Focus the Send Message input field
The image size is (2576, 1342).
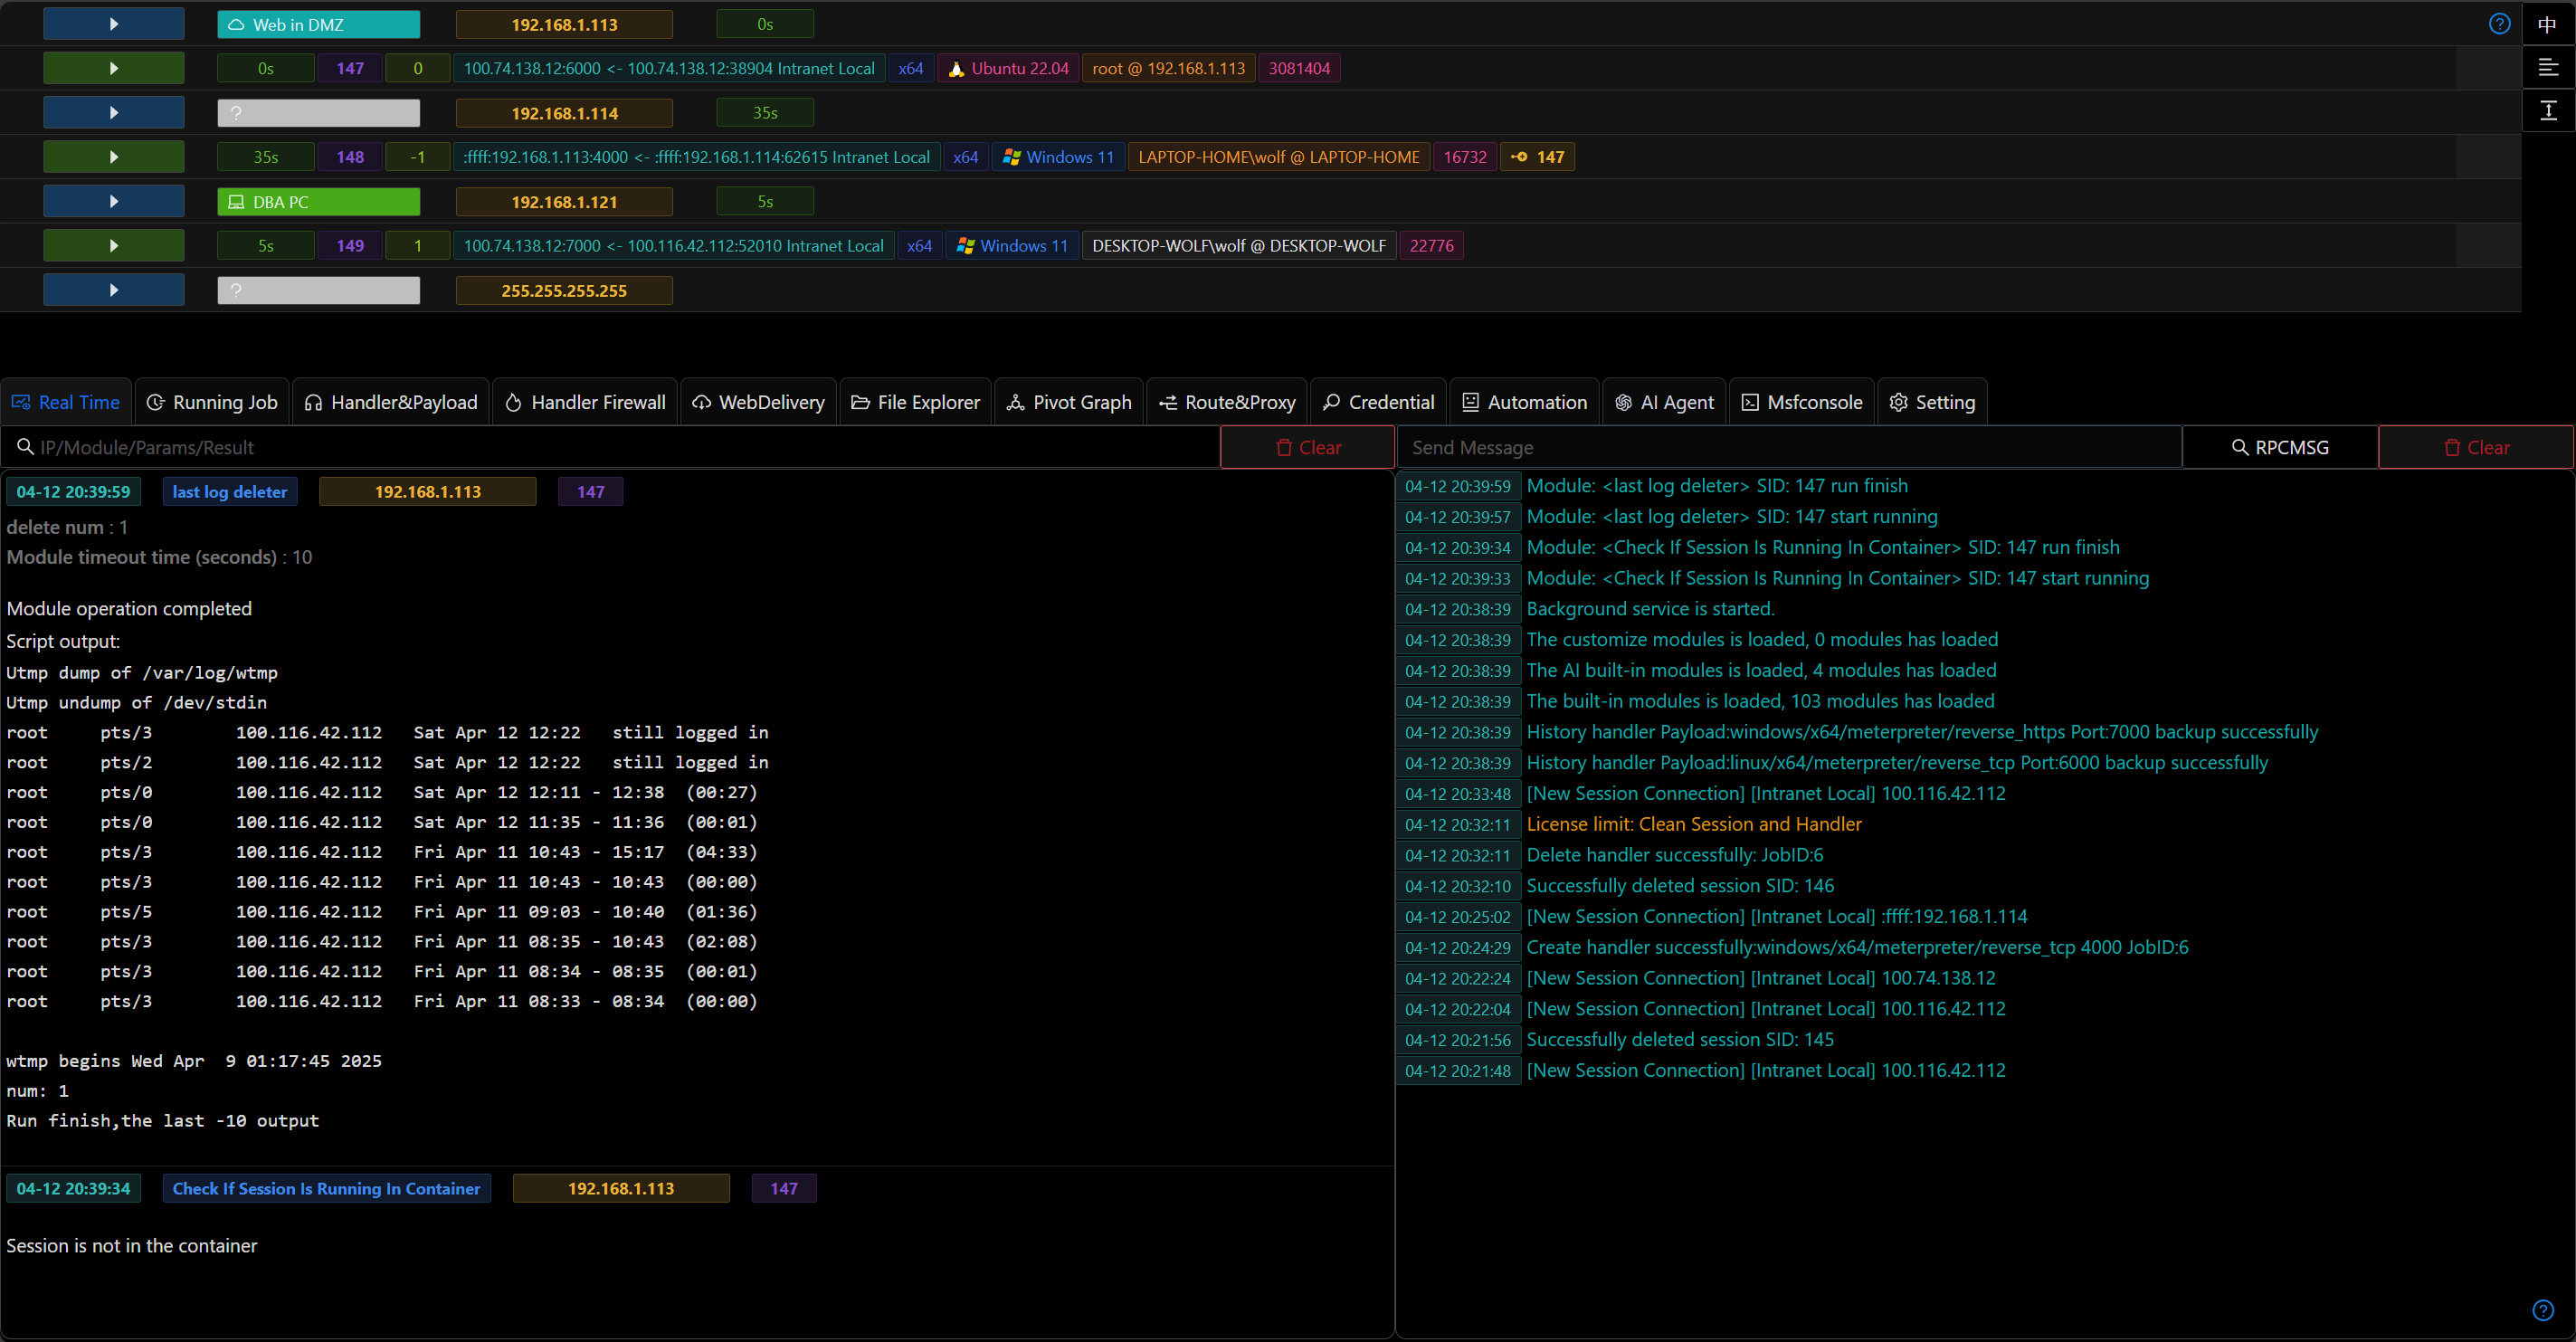point(1787,447)
